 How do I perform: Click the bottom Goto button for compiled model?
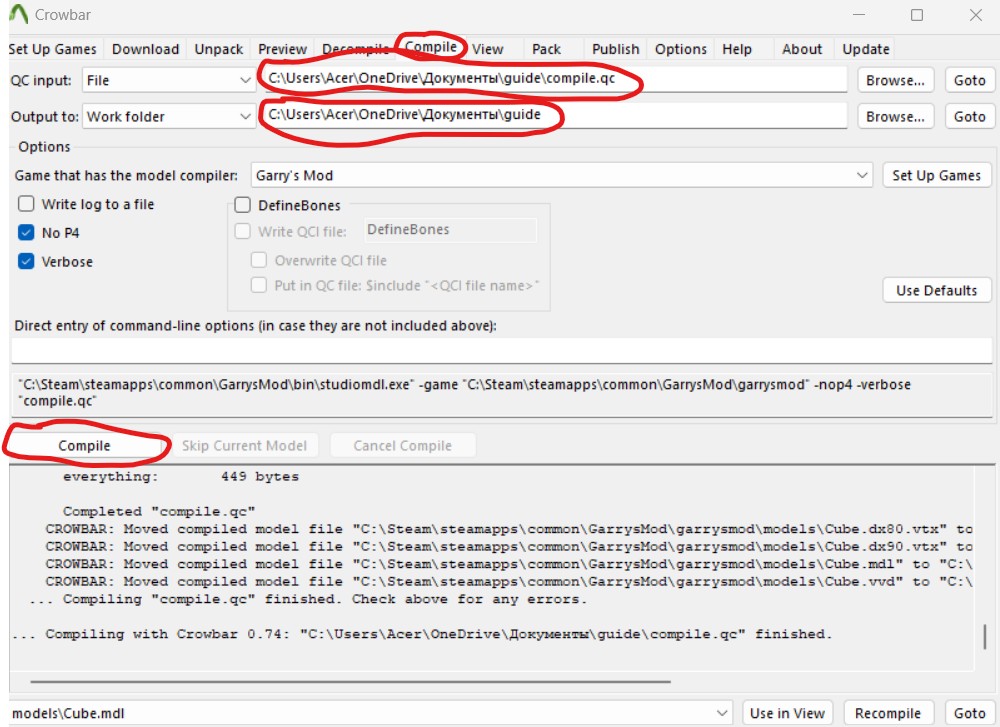[x=969, y=713]
